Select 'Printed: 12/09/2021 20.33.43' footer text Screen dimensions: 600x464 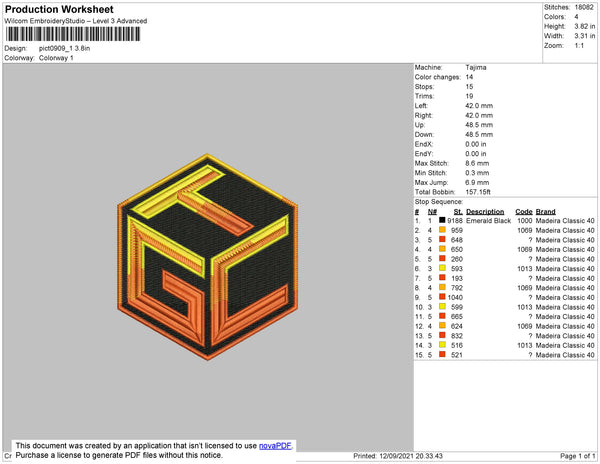point(398,456)
